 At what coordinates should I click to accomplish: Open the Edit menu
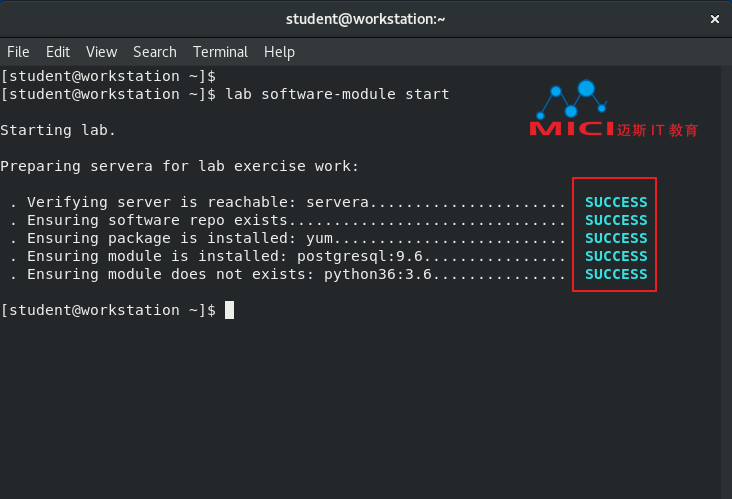tap(58, 52)
